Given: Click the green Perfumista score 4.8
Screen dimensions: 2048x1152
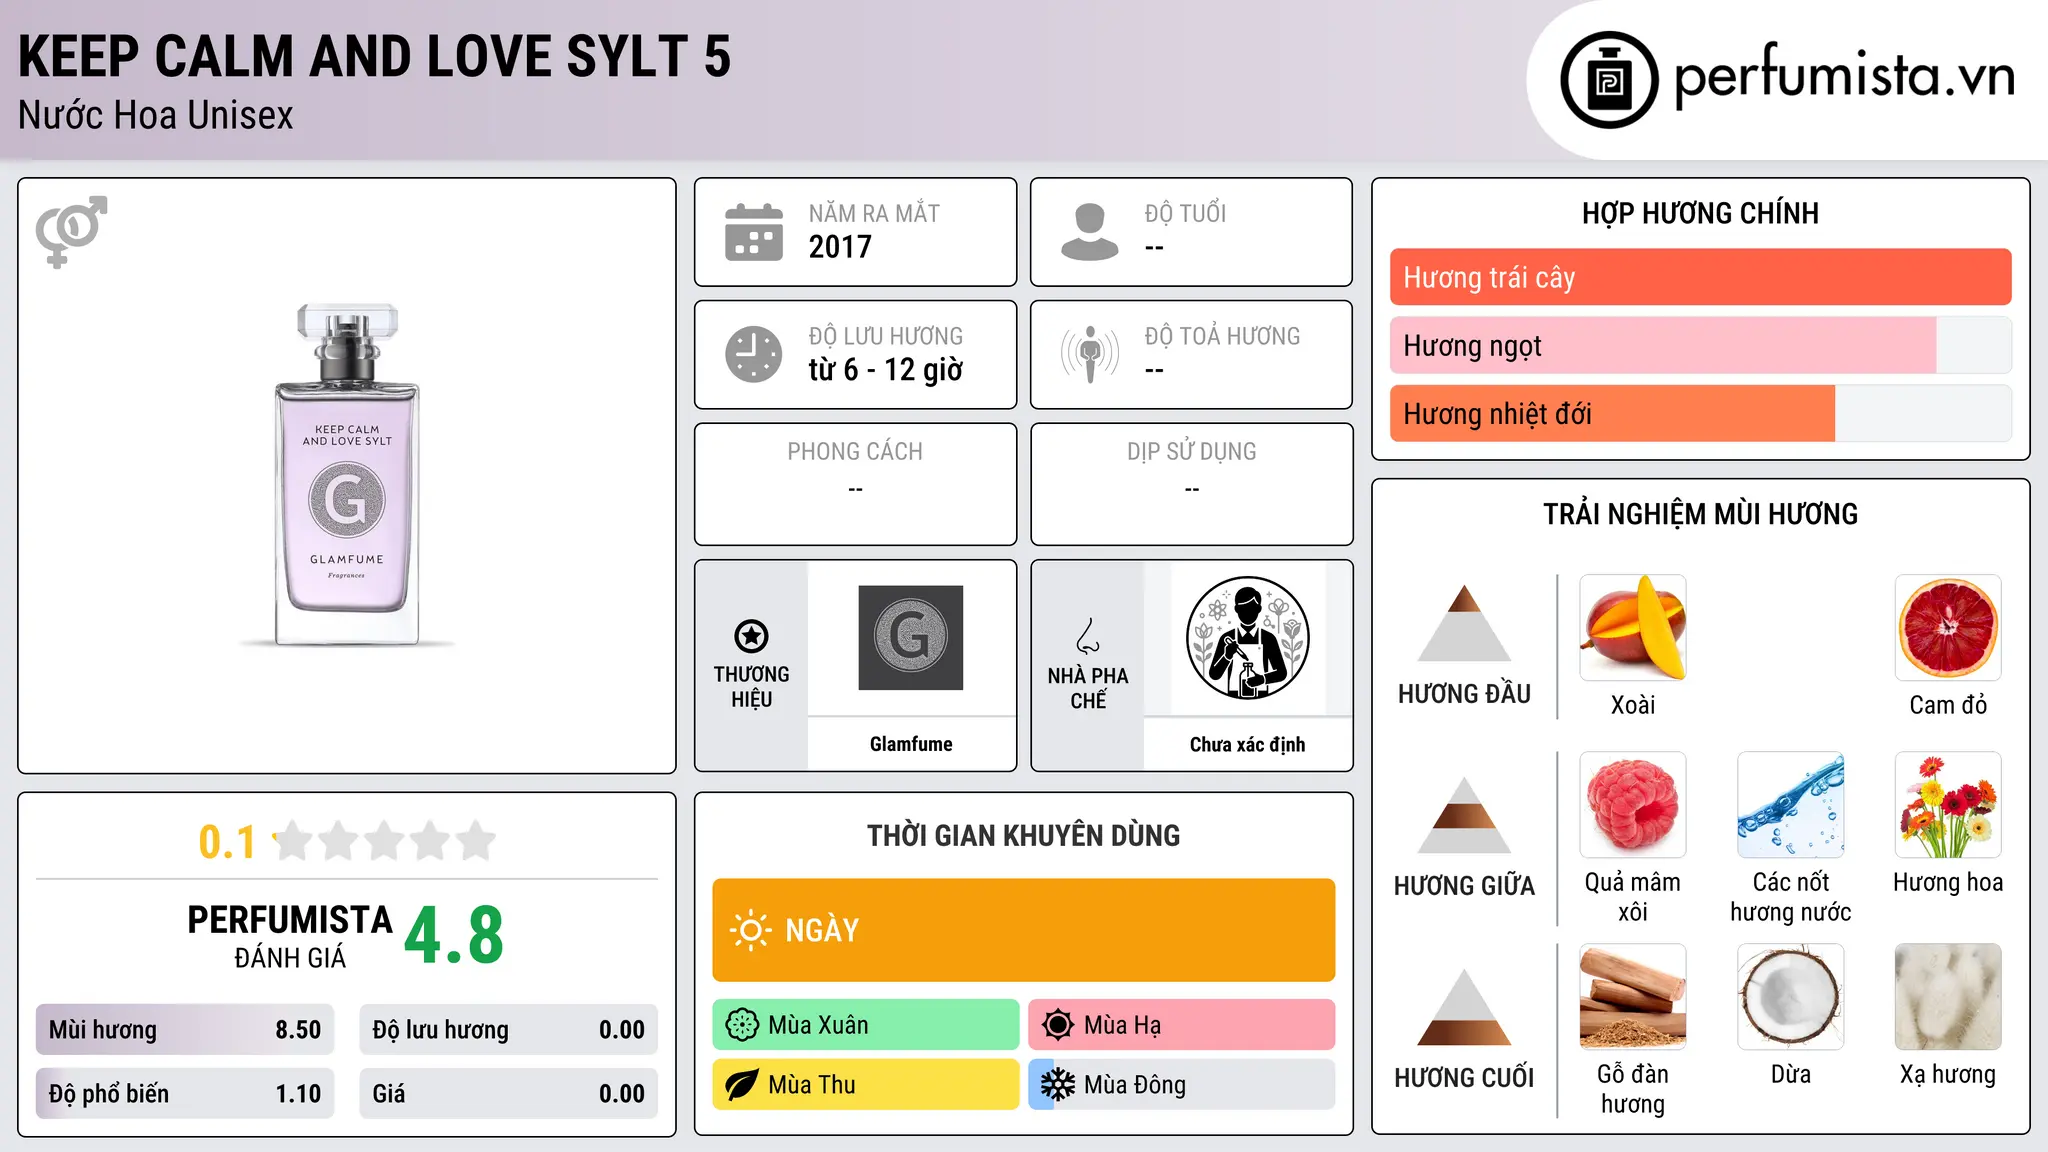Looking at the screenshot, I should [x=454, y=936].
